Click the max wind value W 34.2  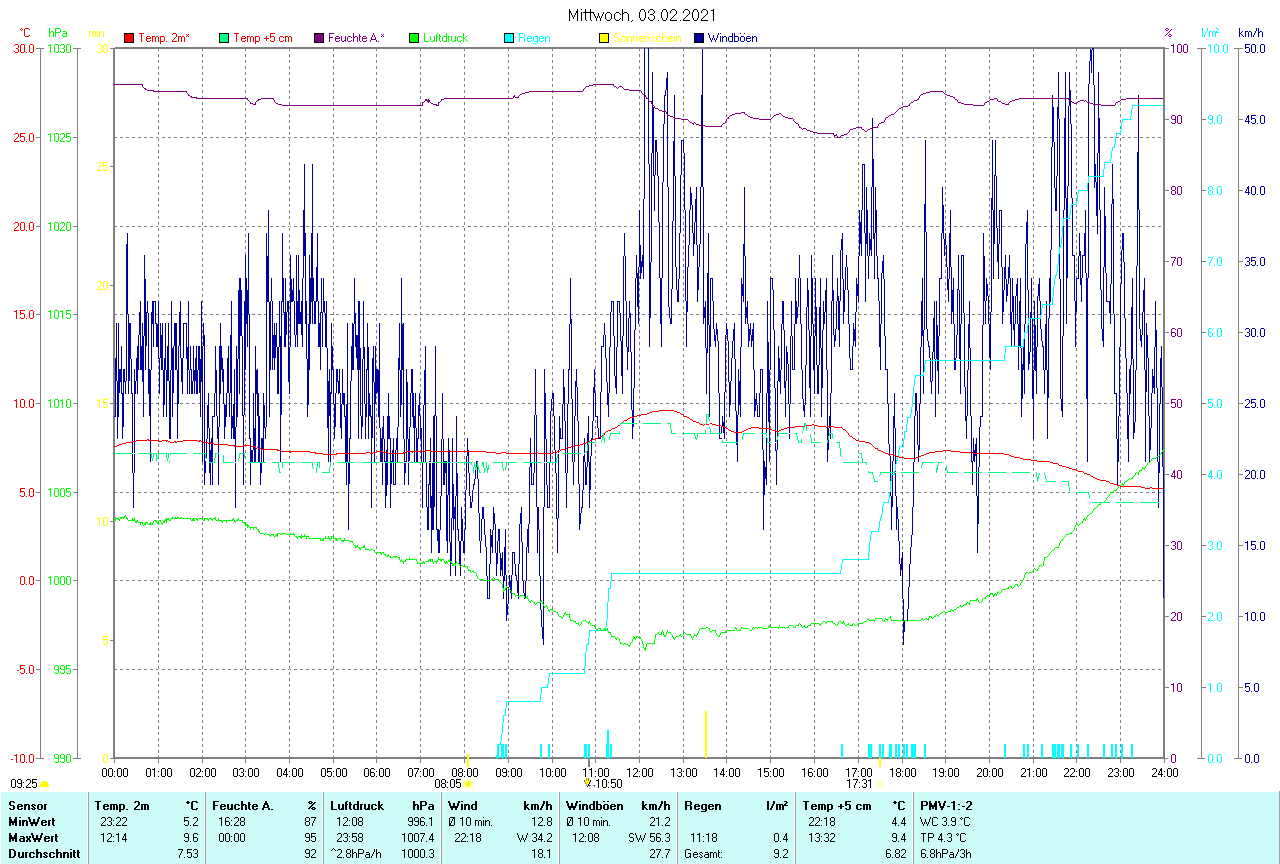pyautogui.click(x=535, y=838)
